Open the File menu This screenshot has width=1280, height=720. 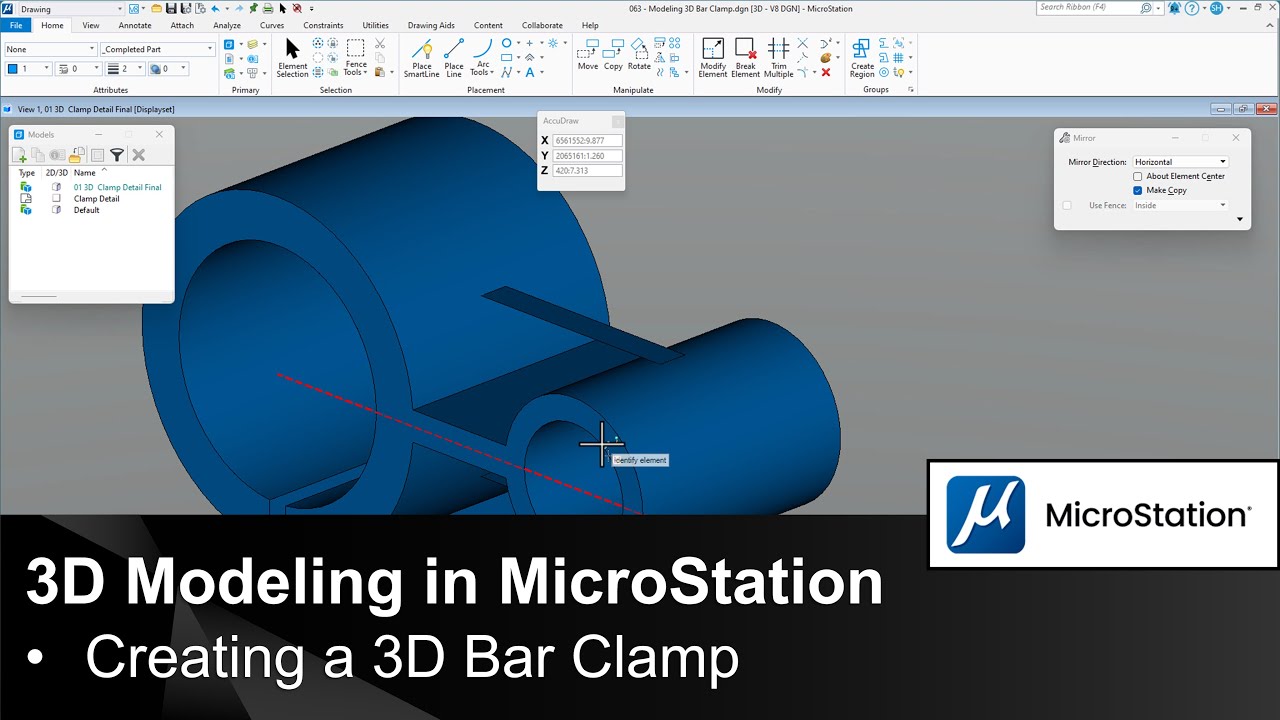[x=16, y=25]
